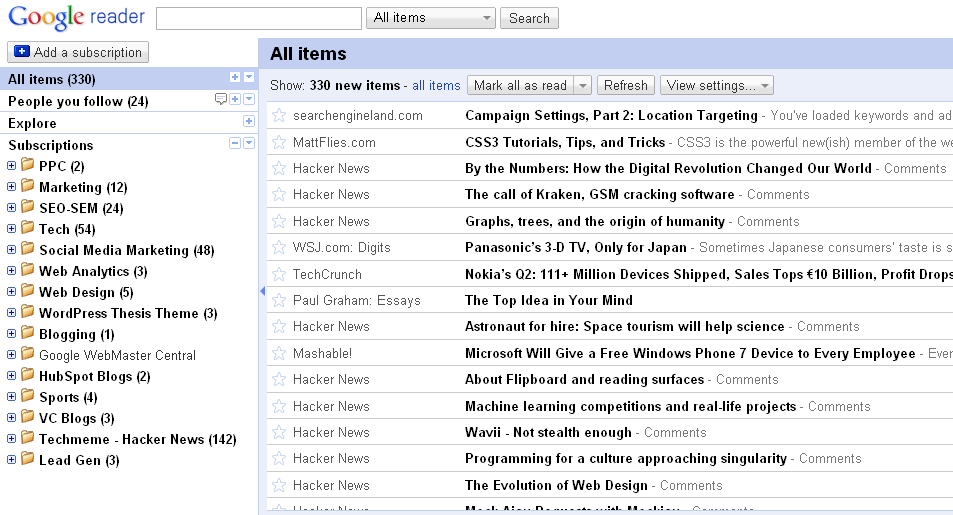Select People you follow (24)
The height and width of the screenshot is (515, 953).
[78, 101]
